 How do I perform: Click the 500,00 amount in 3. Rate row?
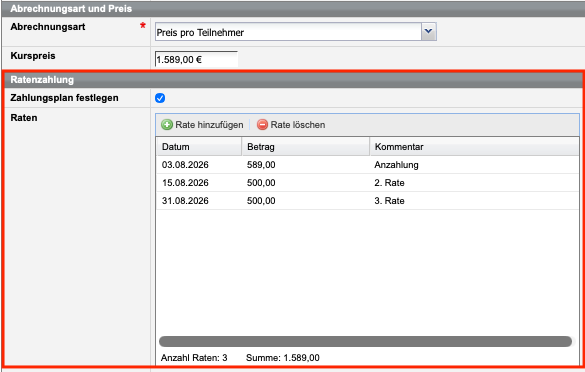261,201
